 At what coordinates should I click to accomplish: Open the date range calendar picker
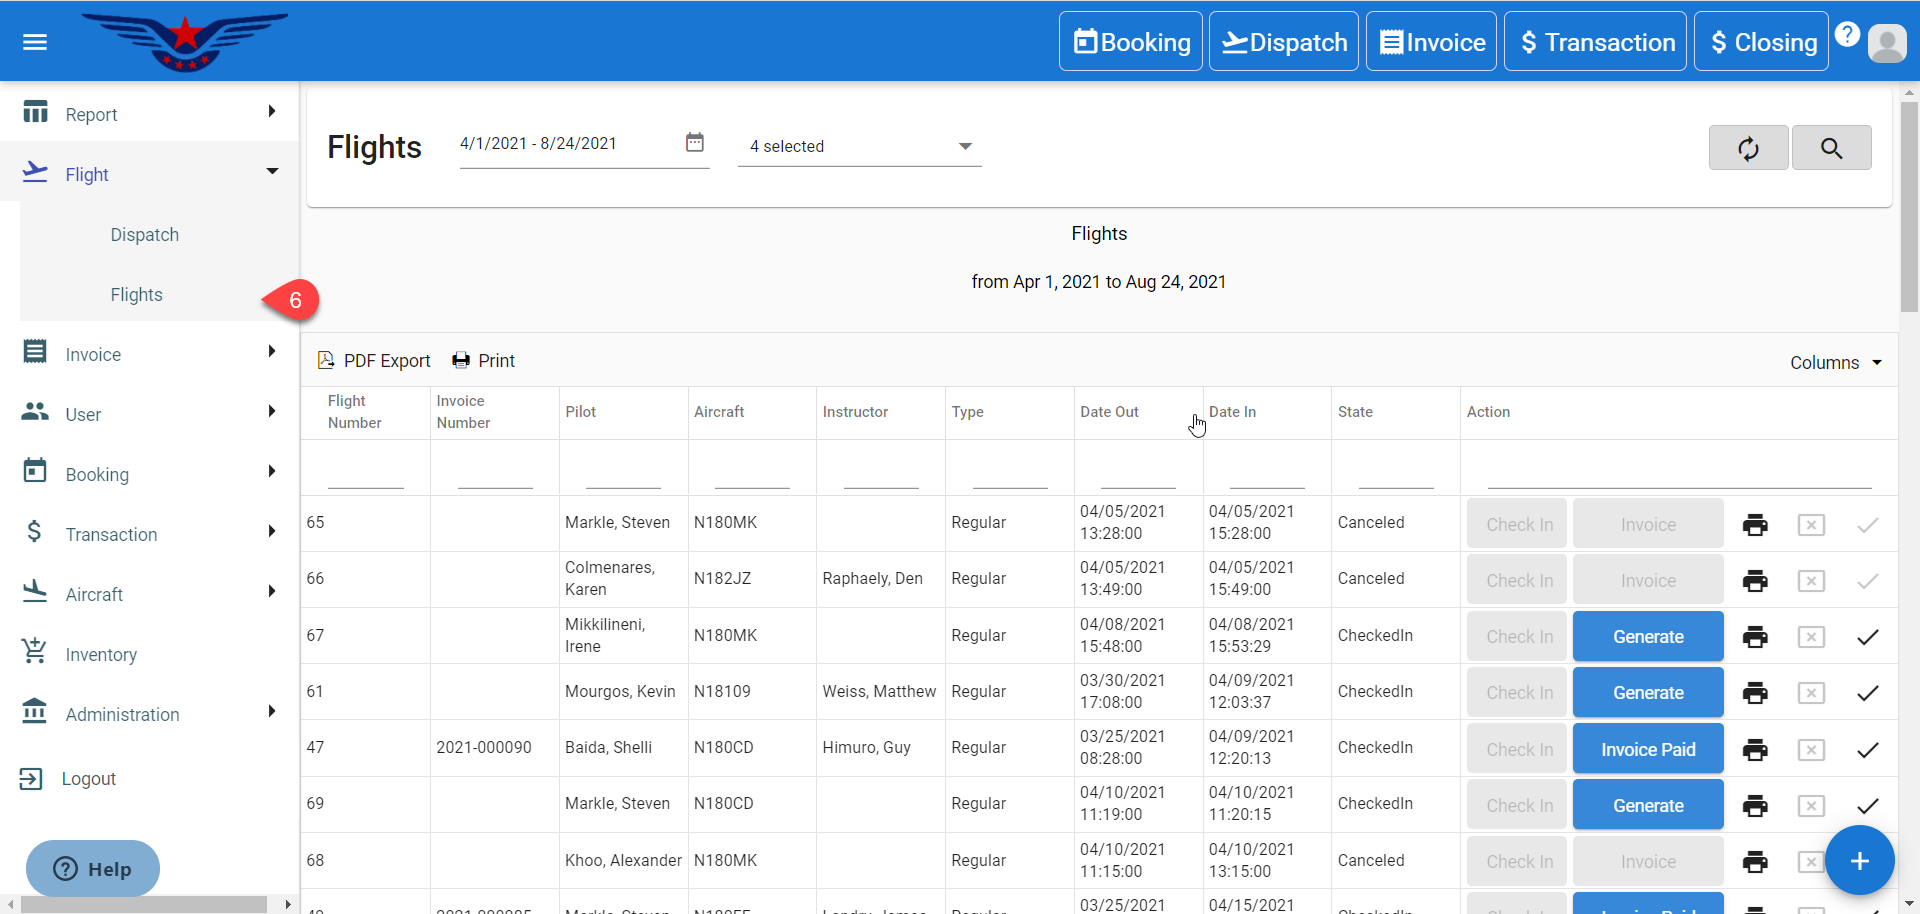click(x=694, y=143)
